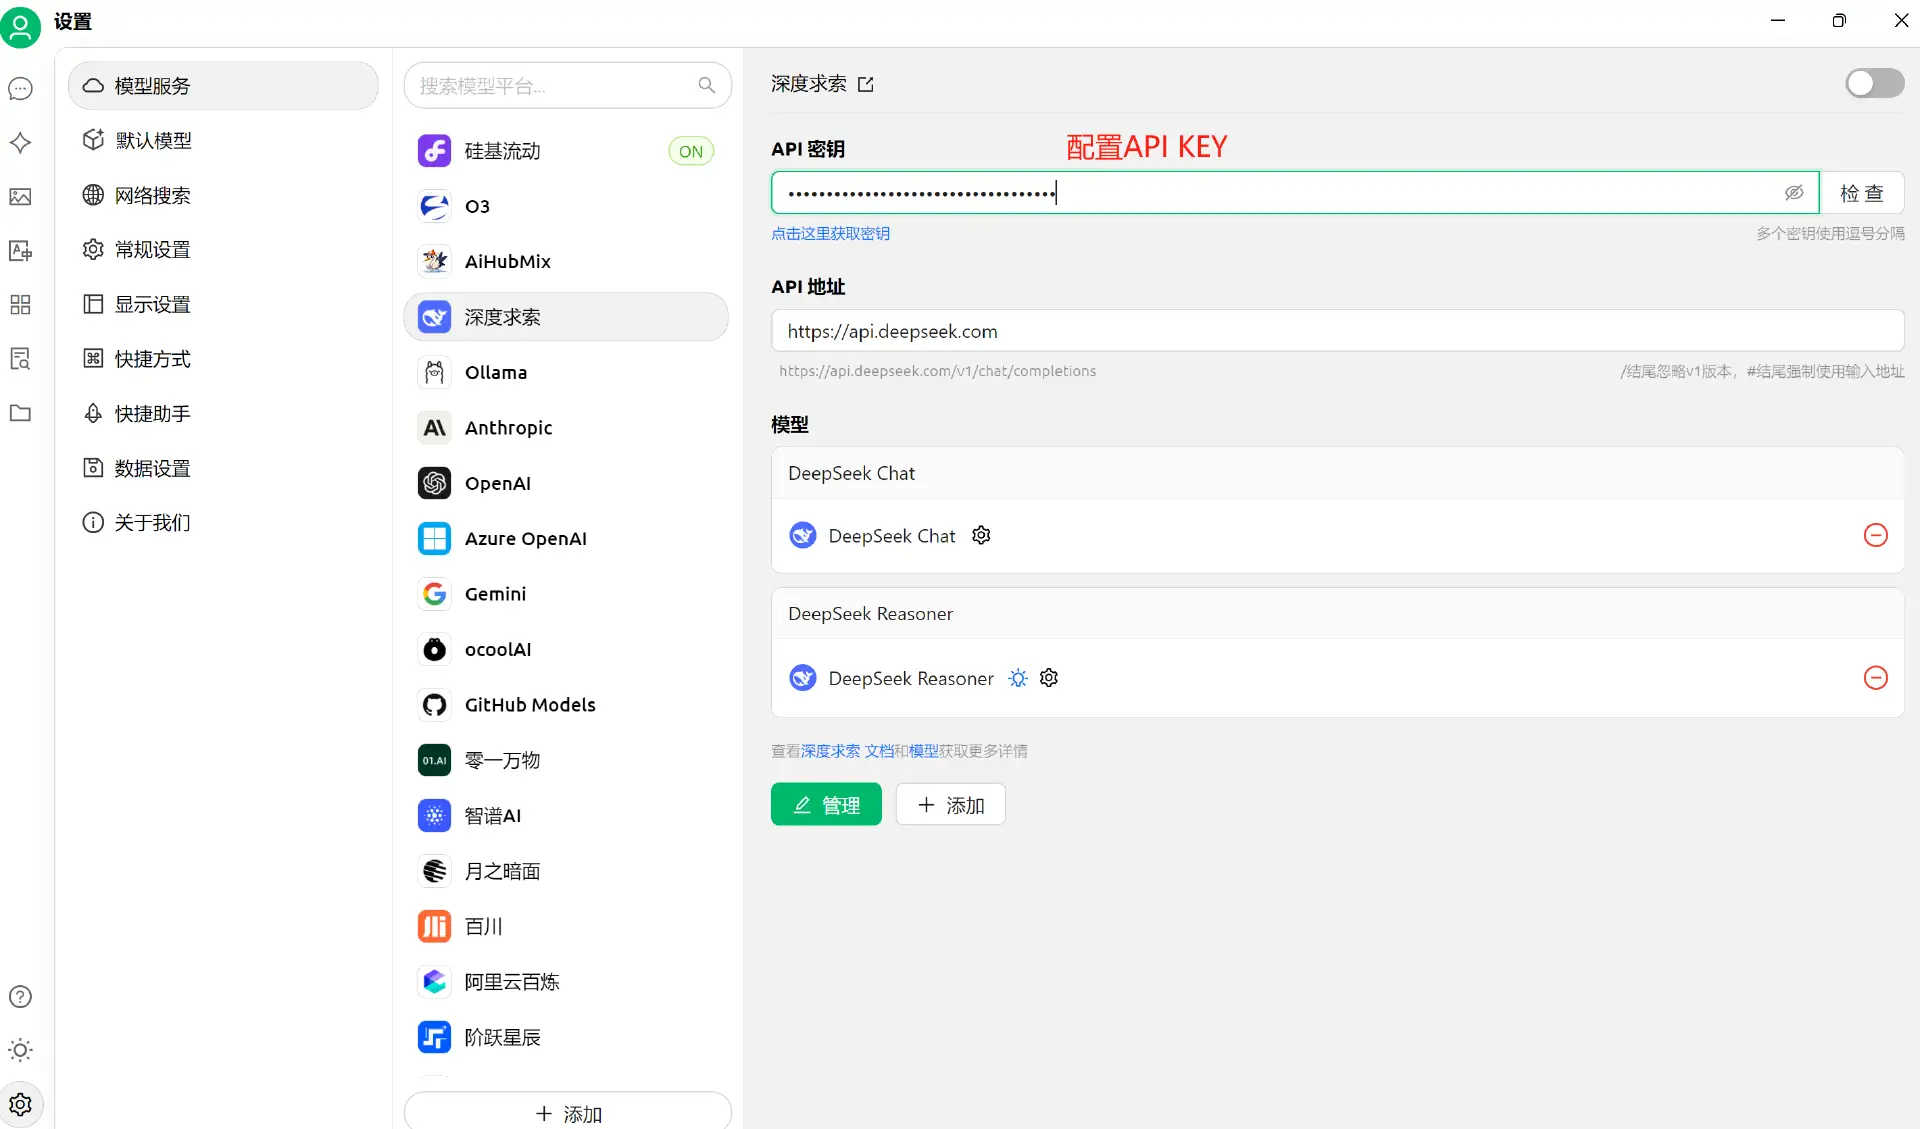Open 快捷助手 settings menu

pos(223,414)
